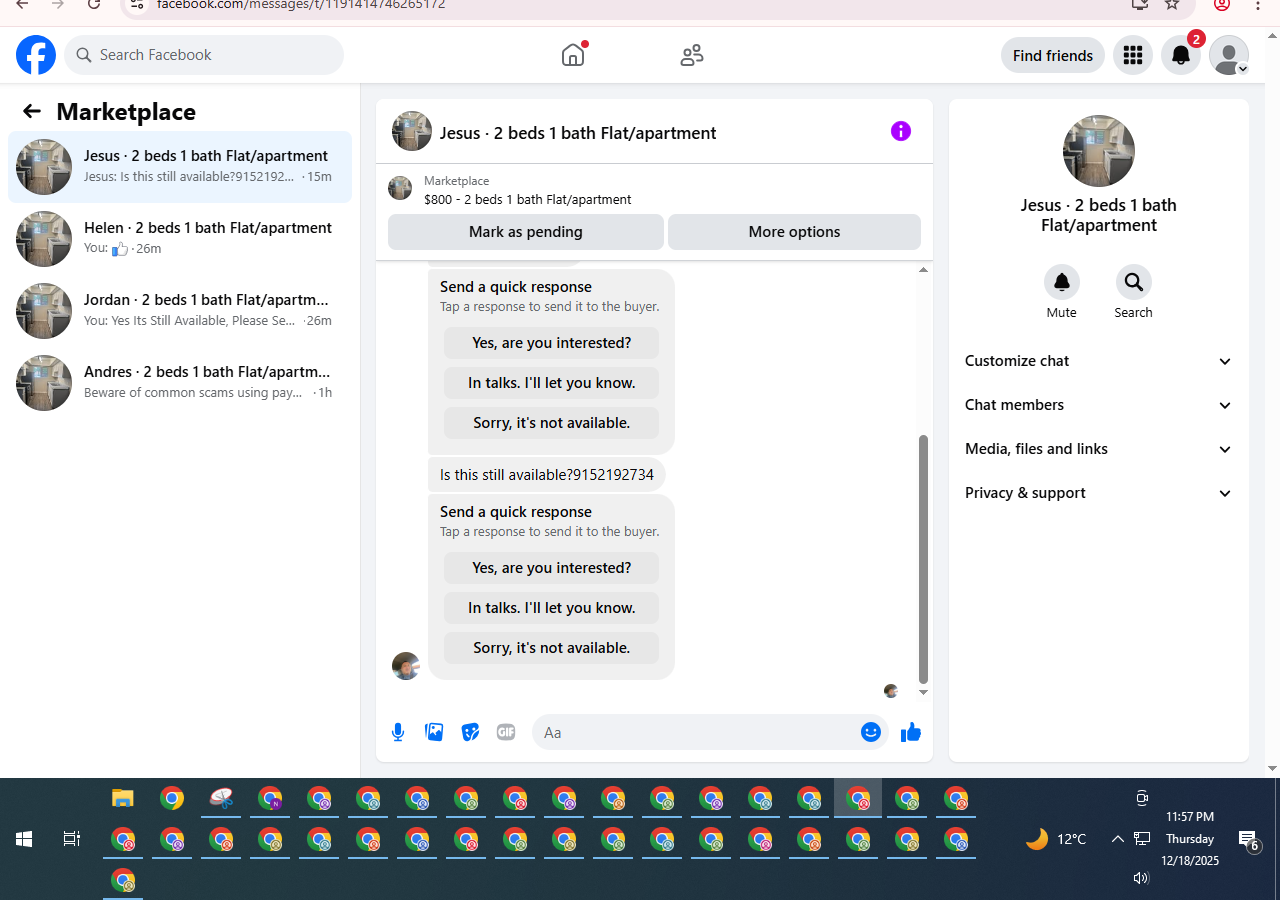Send lower 'Yes, are you interested?' response
Screen dimensions: 1280x900
(x=552, y=568)
